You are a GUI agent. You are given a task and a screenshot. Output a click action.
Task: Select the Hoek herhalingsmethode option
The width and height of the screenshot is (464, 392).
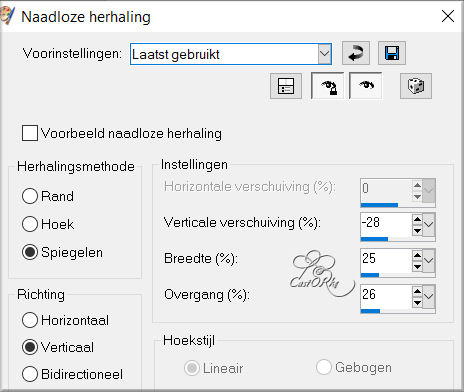point(30,224)
